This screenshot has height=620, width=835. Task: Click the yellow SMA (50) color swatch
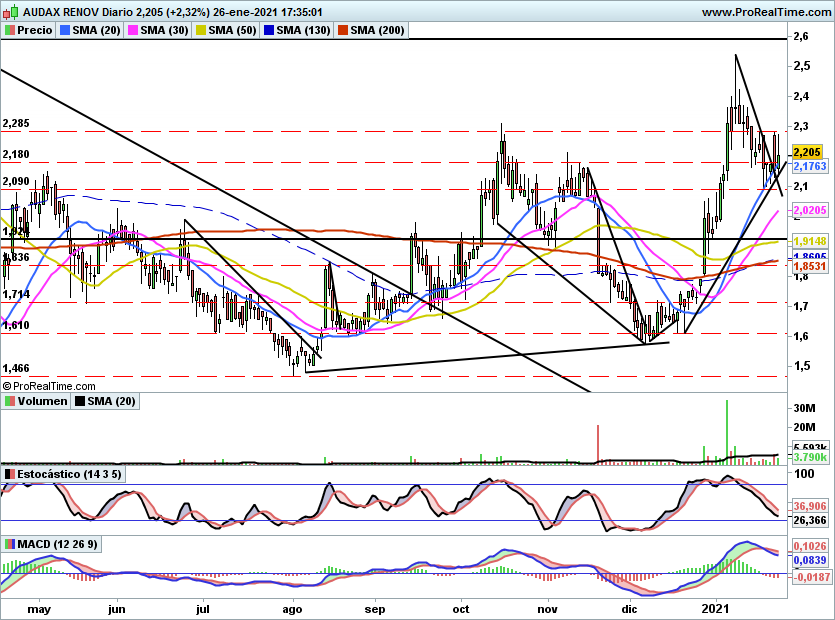[201, 30]
